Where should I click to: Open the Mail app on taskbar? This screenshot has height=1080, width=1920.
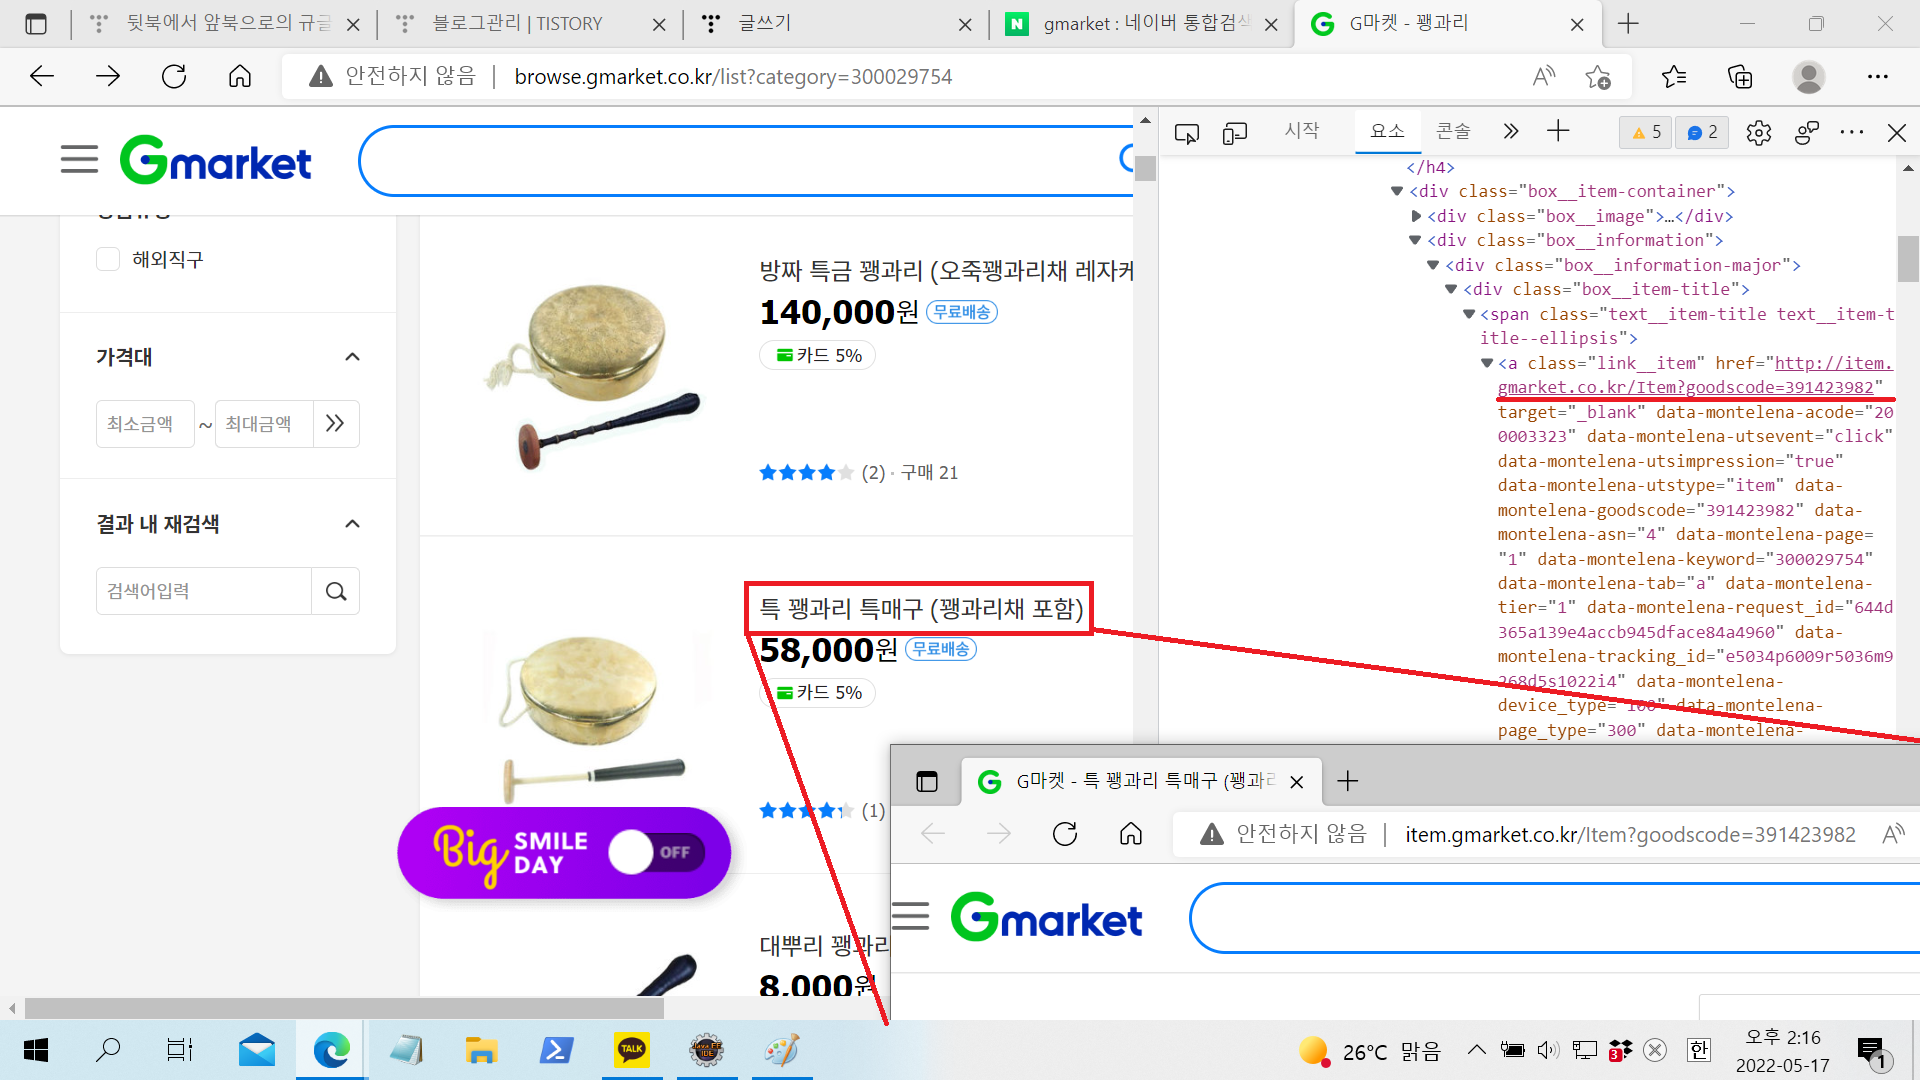[x=257, y=1050]
